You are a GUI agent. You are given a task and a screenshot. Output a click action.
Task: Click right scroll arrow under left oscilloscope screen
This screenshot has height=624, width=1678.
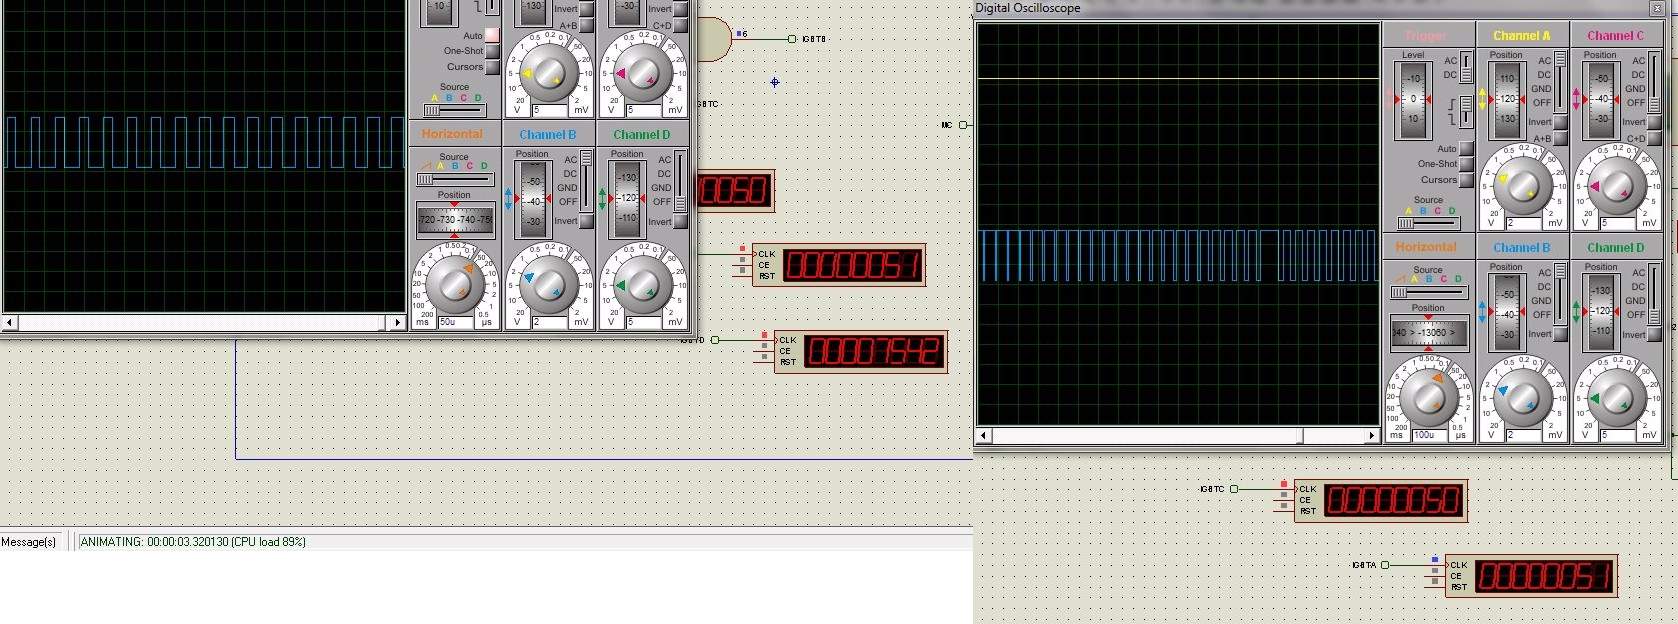[x=398, y=322]
